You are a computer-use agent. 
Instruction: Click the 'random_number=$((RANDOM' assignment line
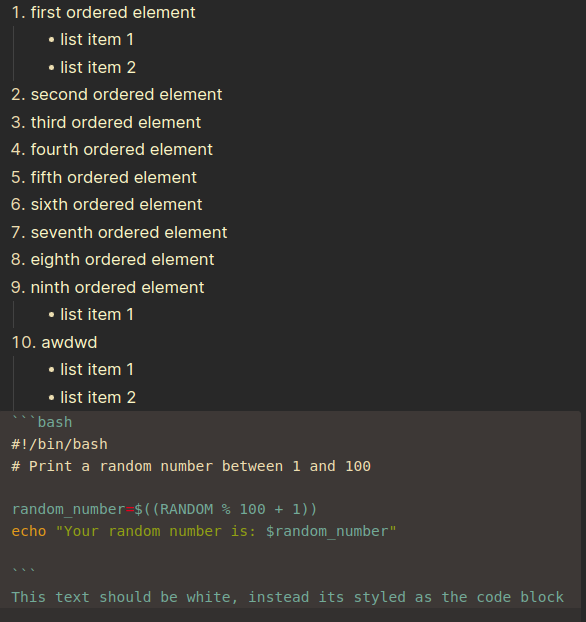[164, 509]
